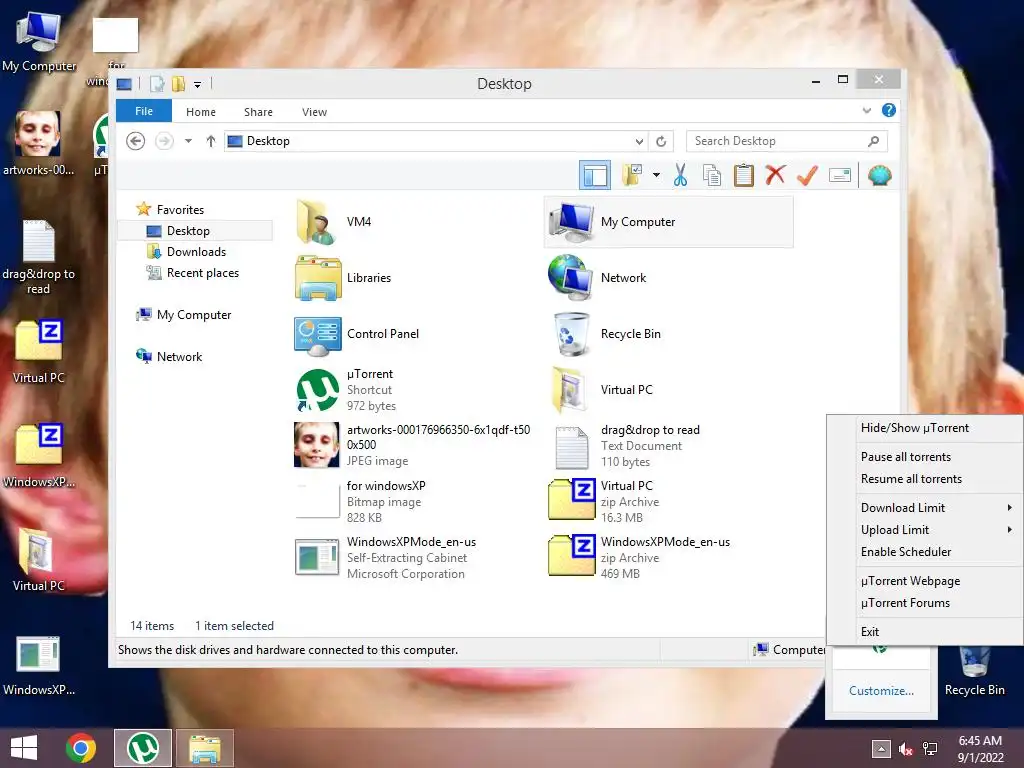Choose Pause all torrents
Screen dimensions: 1024x768
click(925, 456)
